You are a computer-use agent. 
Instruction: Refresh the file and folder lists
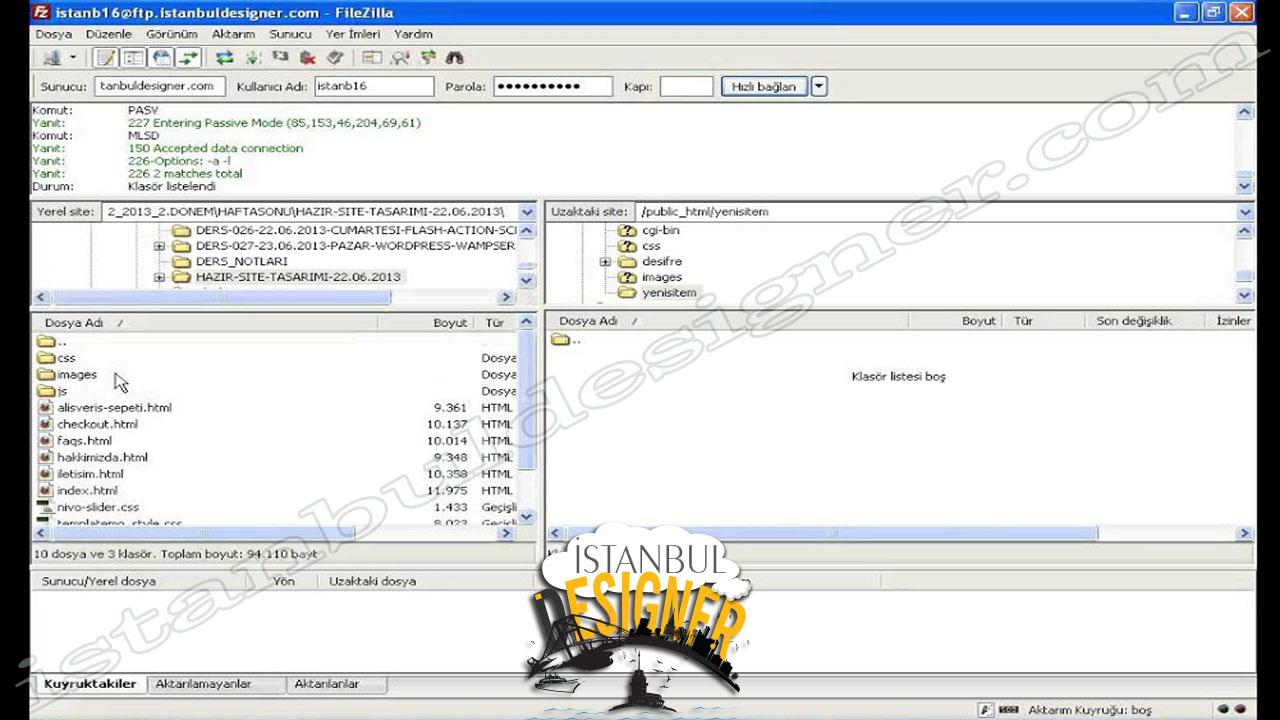tap(224, 58)
